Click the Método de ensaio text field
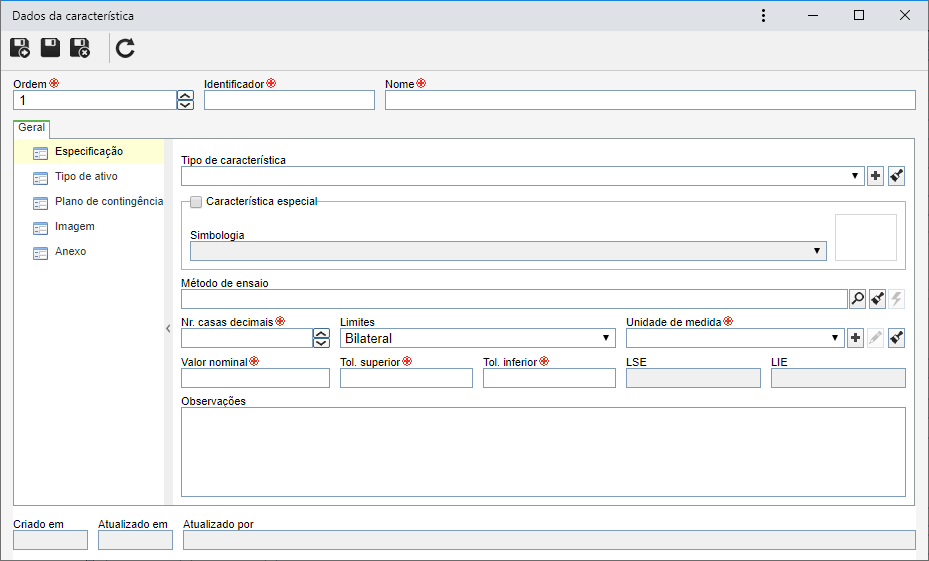Screen dimensions: 929x561 [x=514, y=299]
